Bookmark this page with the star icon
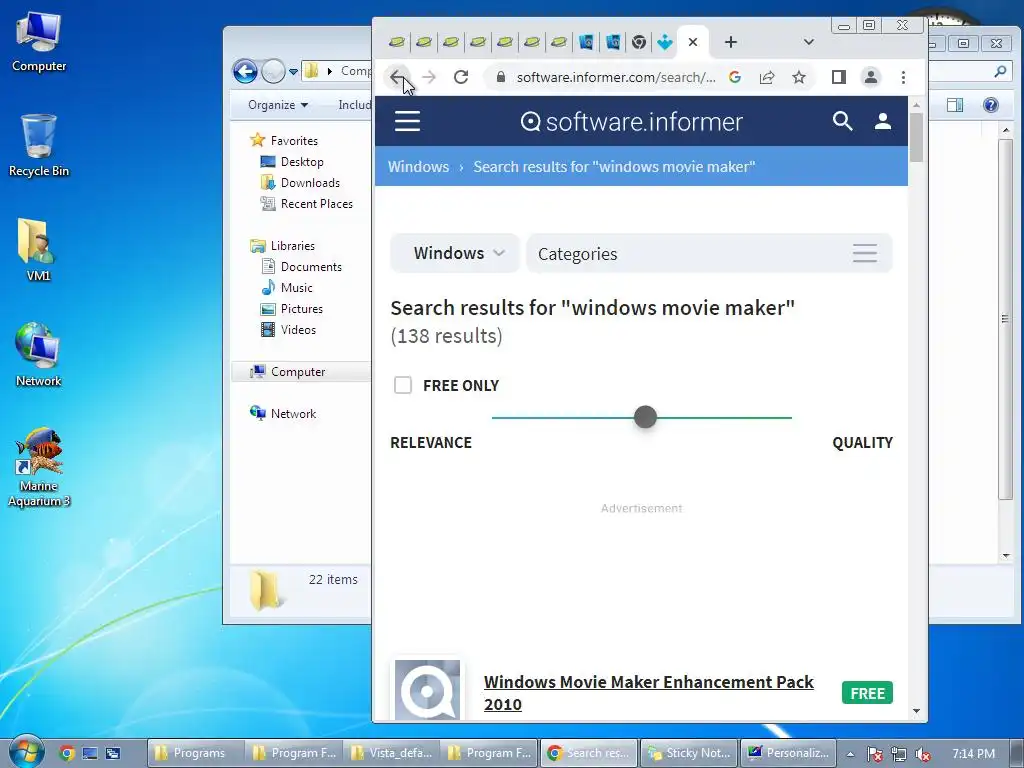 coord(799,77)
